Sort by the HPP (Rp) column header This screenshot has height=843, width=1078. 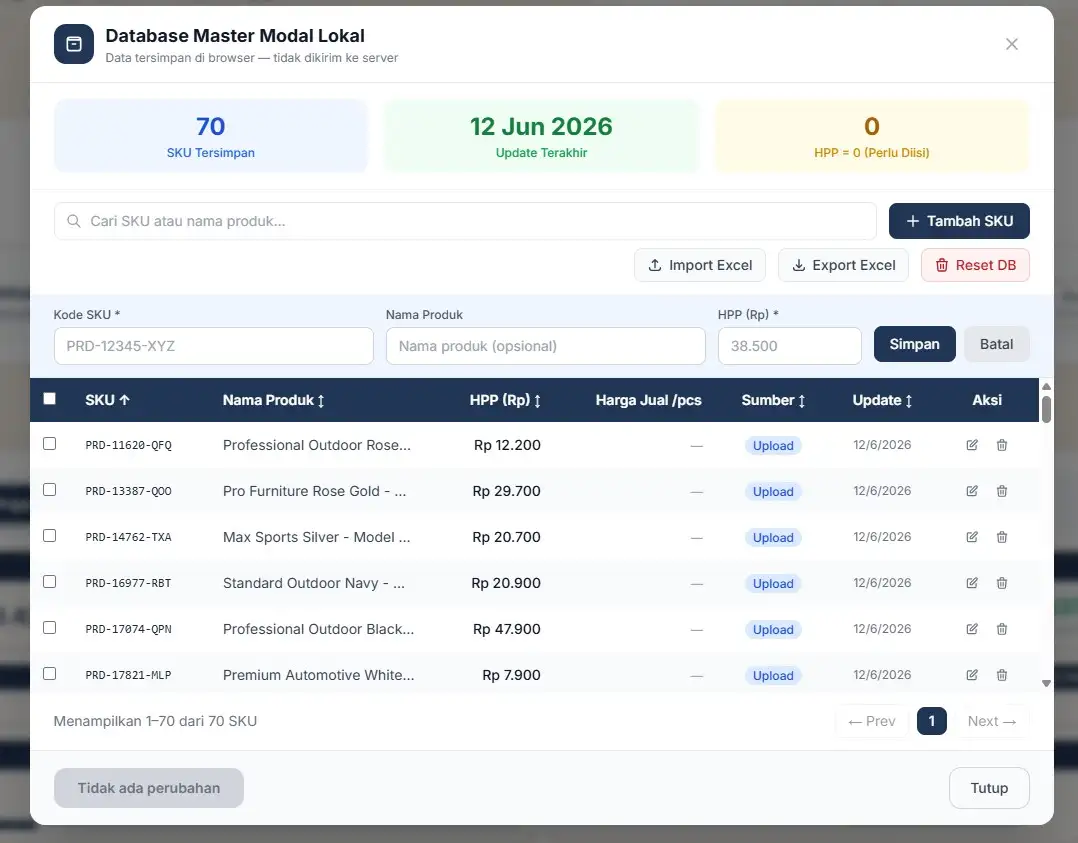coord(505,400)
